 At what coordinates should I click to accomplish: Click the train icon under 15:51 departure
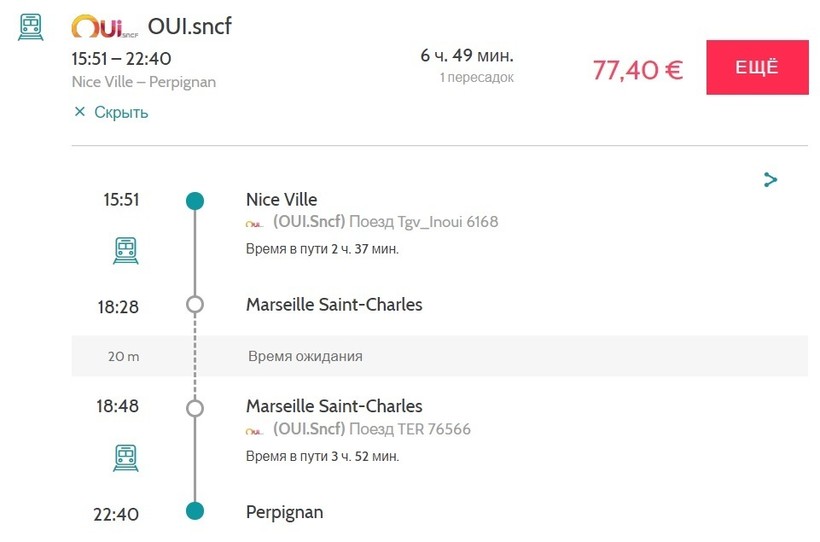pyautogui.click(x=125, y=248)
